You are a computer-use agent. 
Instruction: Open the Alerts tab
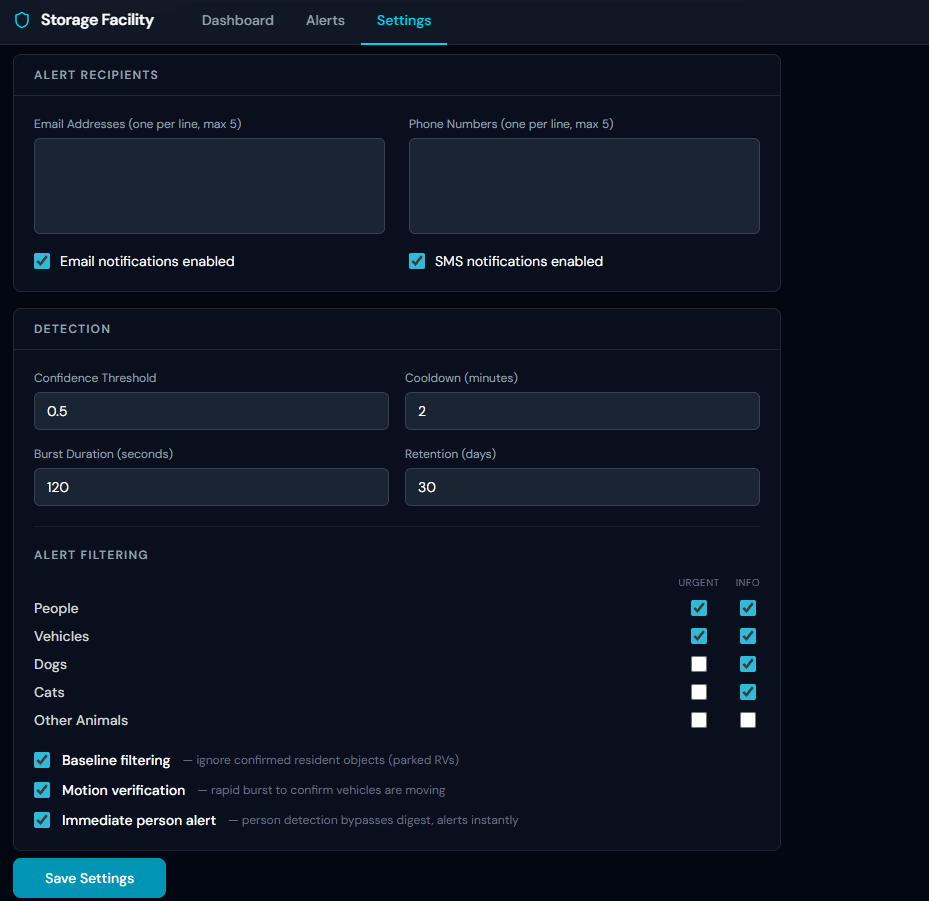tap(325, 20)
